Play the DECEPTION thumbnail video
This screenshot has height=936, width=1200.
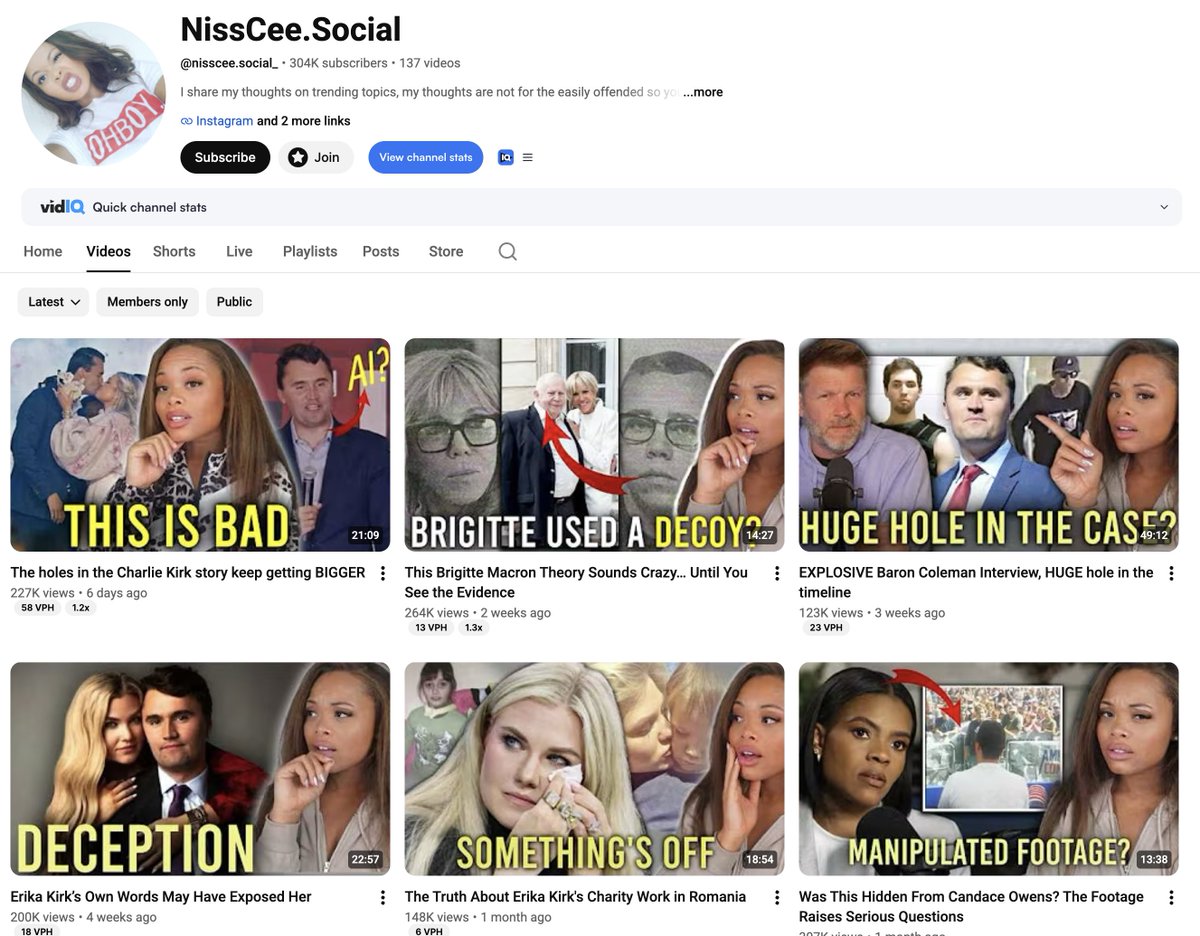pyautogui.click(x=200, y=769)
